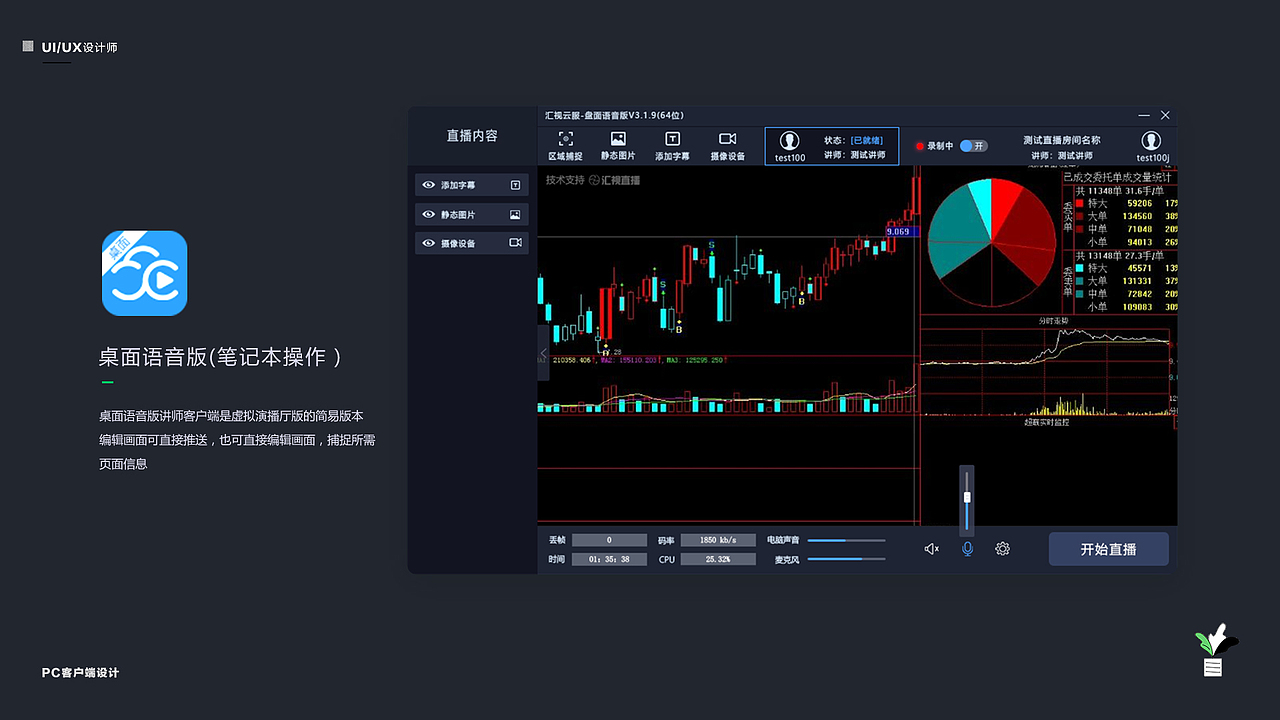
Task: Click the 9.069 price label on chart
Action: (x=898, y=231)
